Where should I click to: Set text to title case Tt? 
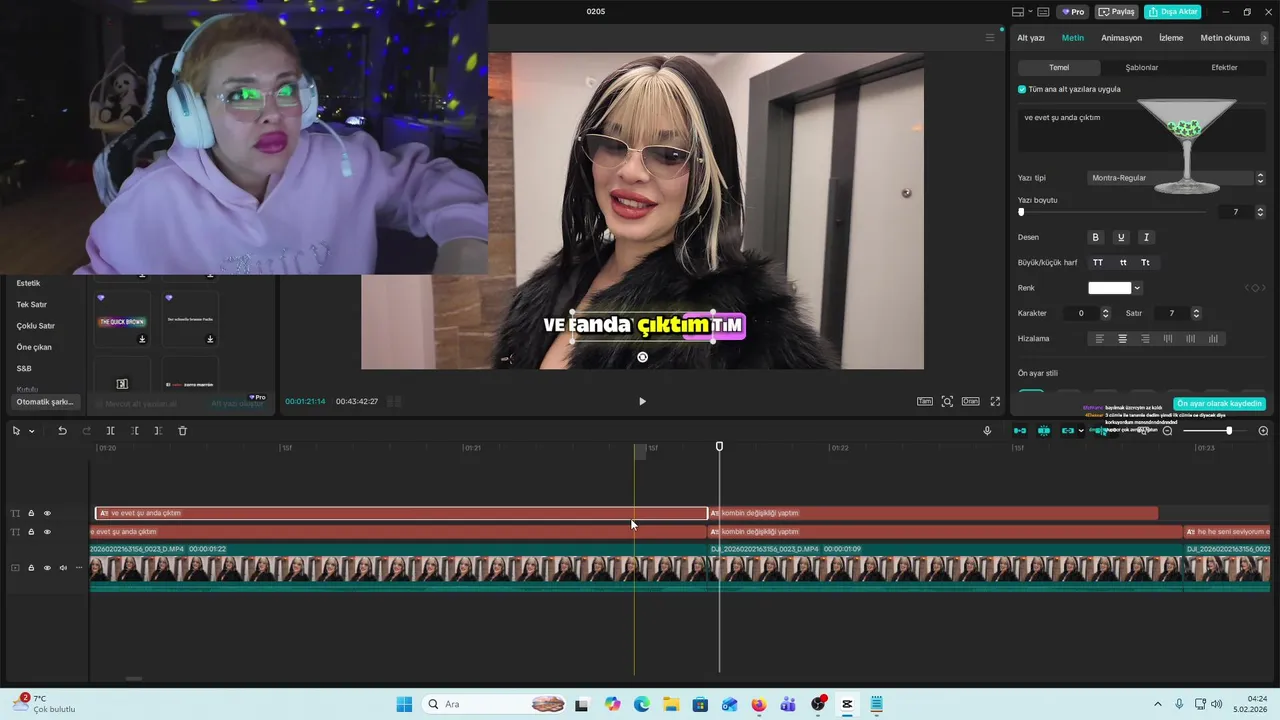click(1145, 263)
